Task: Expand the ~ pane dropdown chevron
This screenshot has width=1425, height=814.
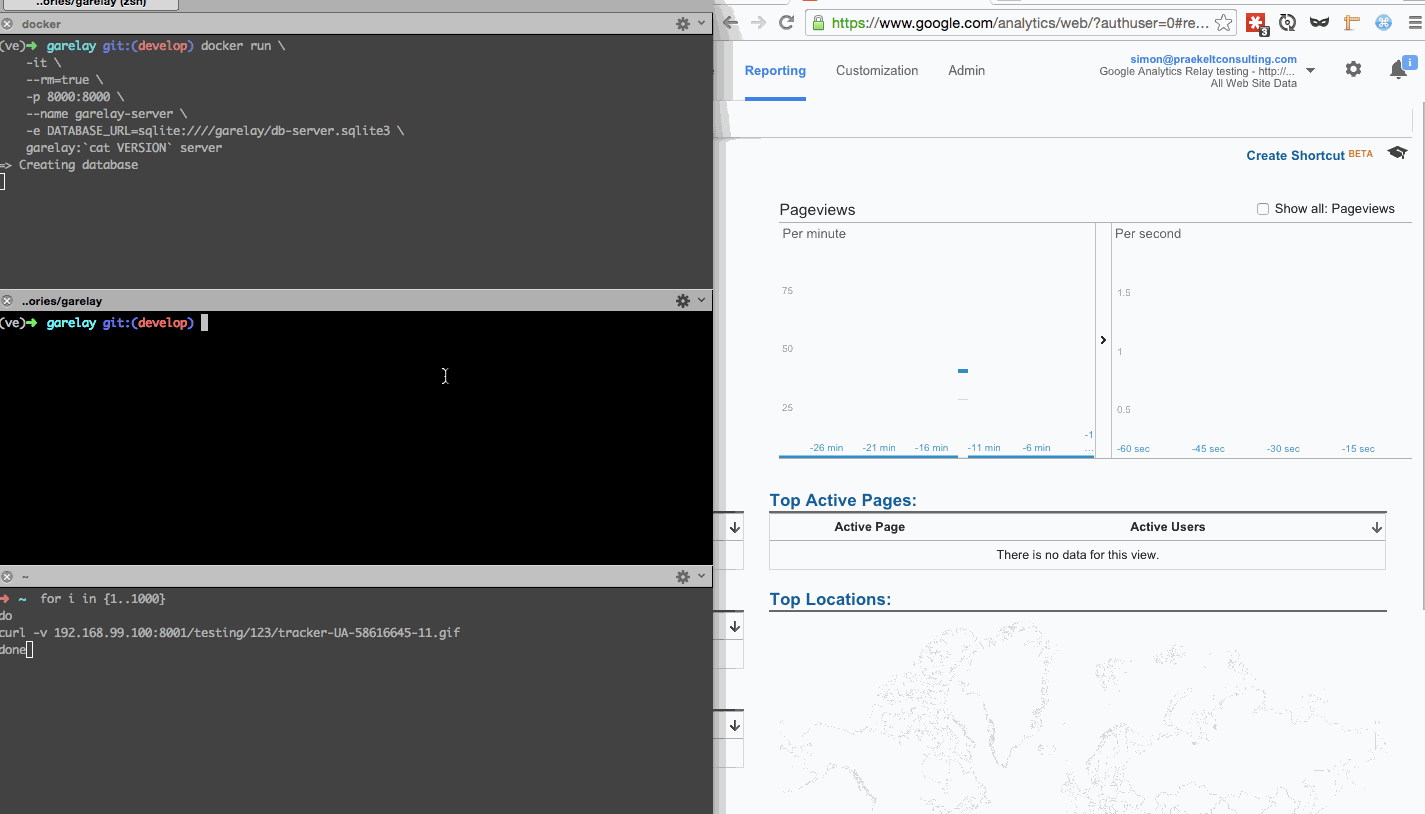Action: coord(701,577)
